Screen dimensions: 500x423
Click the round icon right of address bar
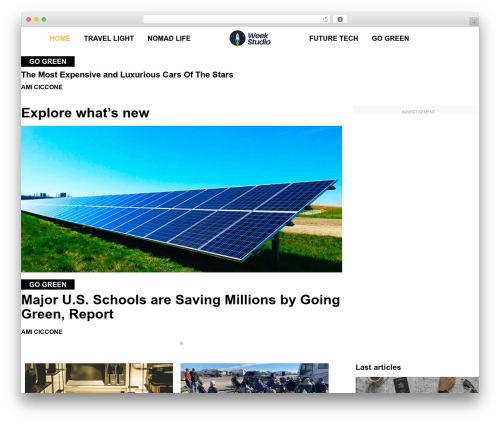coord(340,20)
